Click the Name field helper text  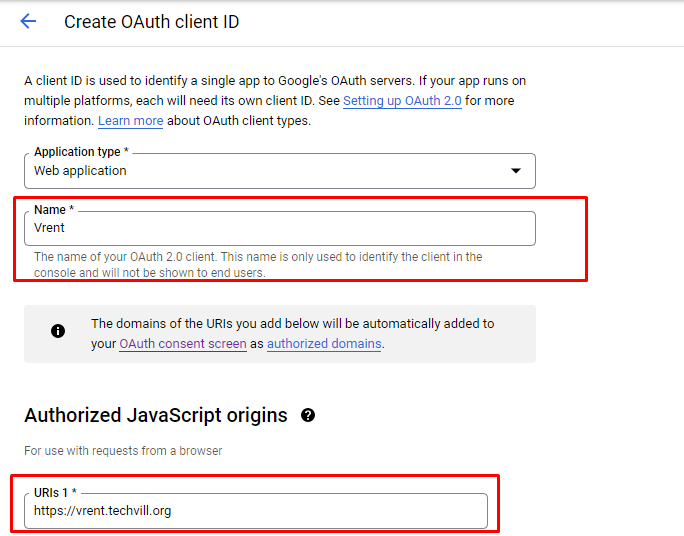pos(258,264)
